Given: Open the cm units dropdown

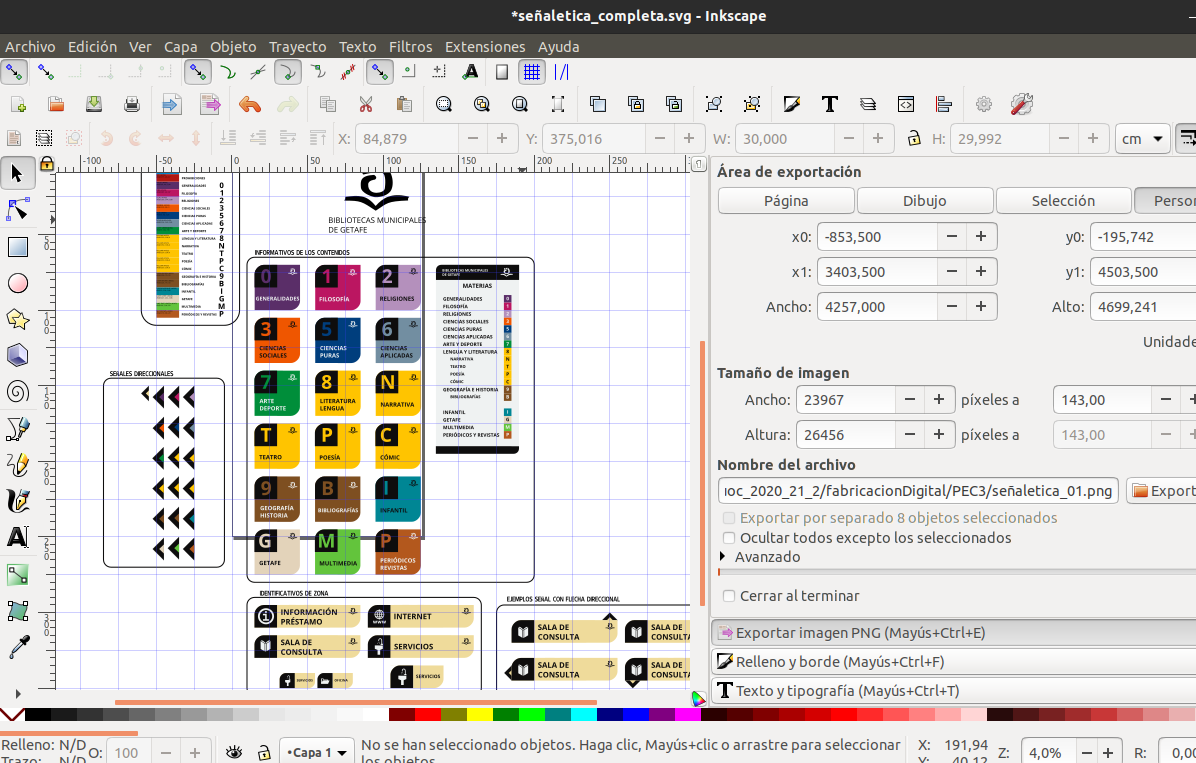Looking at the screenshot, I should [x=1143, y=139].
